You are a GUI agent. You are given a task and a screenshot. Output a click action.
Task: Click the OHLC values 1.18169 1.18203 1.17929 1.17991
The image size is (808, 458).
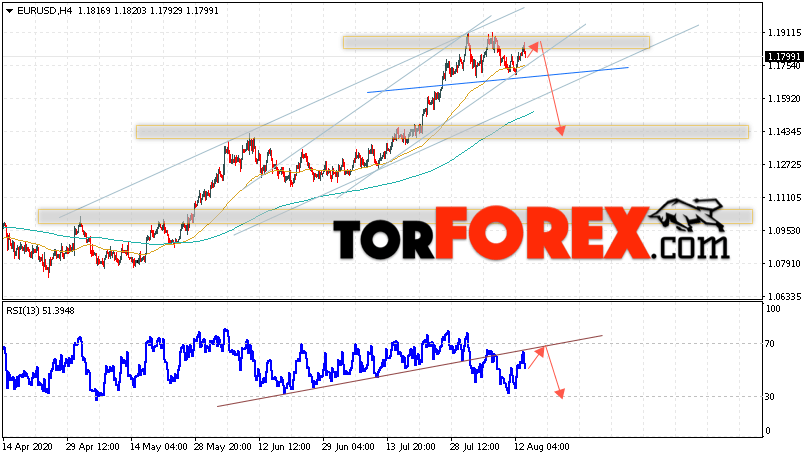tap(148, 11)
